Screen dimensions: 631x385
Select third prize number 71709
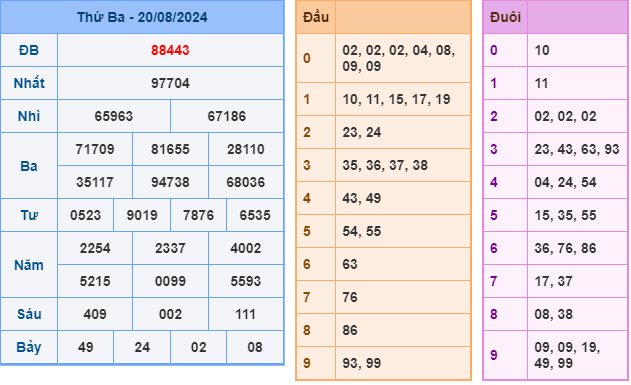(95, 149)
